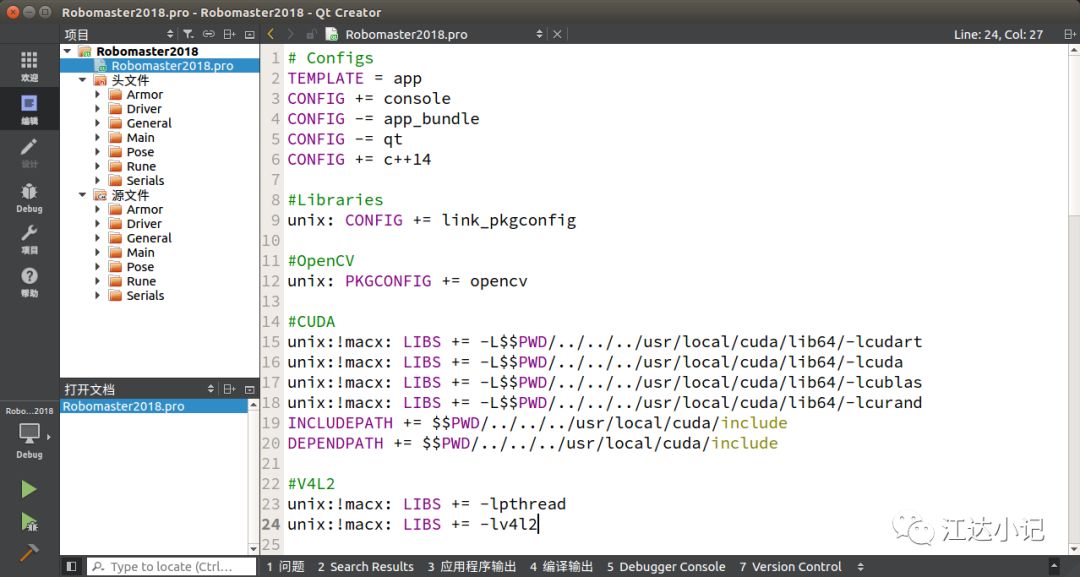This screenshot has width=1080, height=577.
Task: Expand the Serials folder under 源文件
Action: click(x=97, y=295)
